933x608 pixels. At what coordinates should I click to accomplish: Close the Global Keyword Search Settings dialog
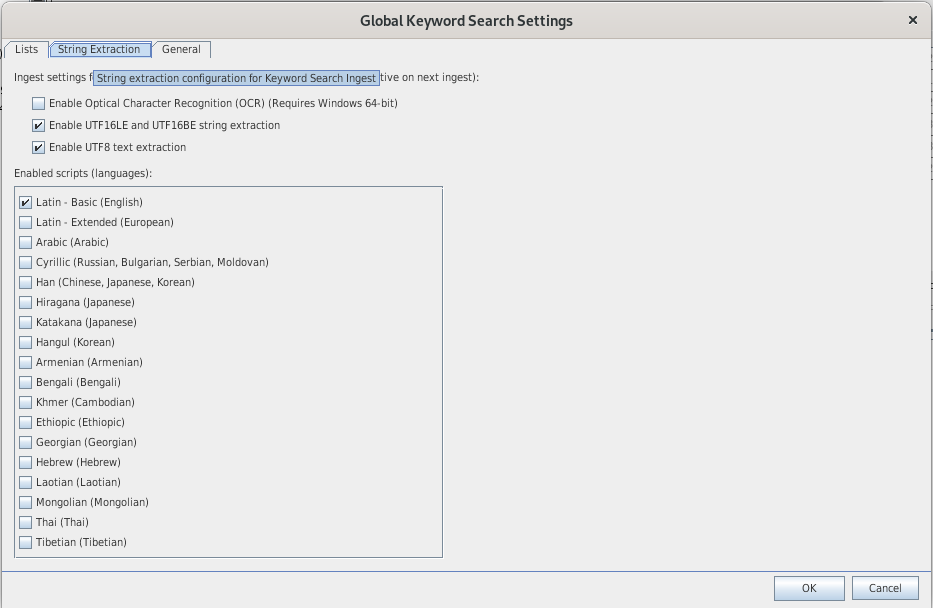[x=912, y=20]
